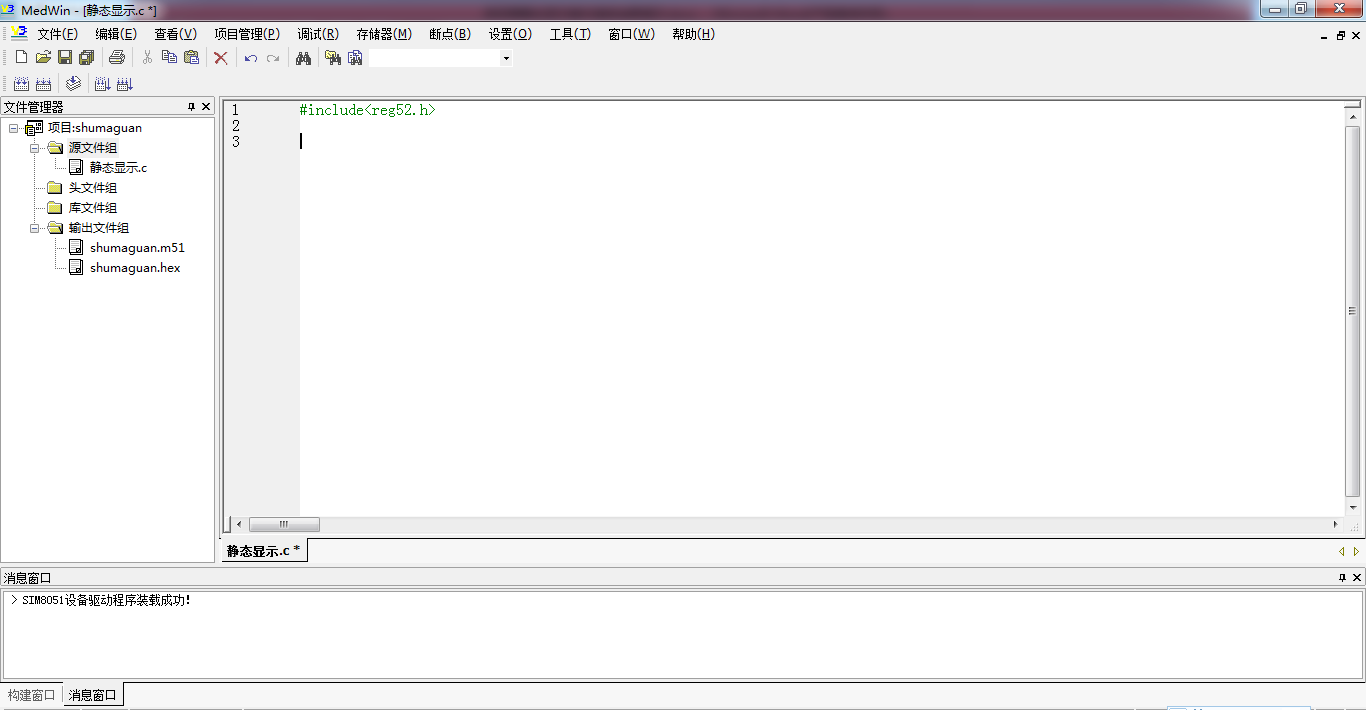Copy selection with the copy icon
This screenshot has width=1366, height=710.
click(169, 58)
